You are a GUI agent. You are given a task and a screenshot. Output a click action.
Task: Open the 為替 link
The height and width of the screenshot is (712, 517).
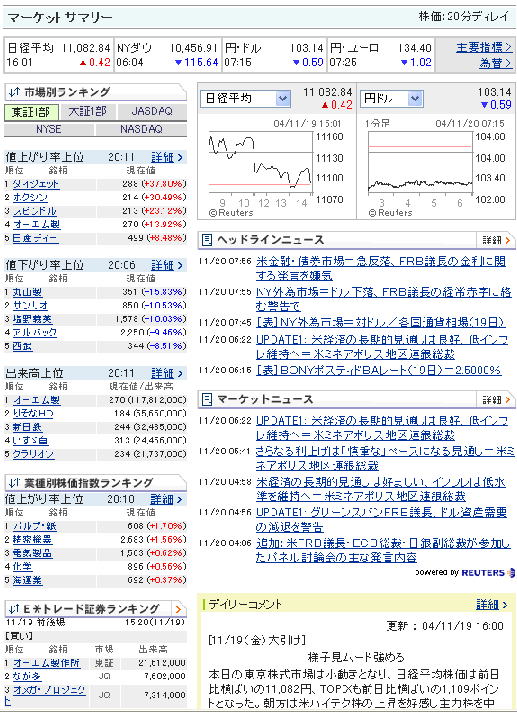click(x=496, y=63)
